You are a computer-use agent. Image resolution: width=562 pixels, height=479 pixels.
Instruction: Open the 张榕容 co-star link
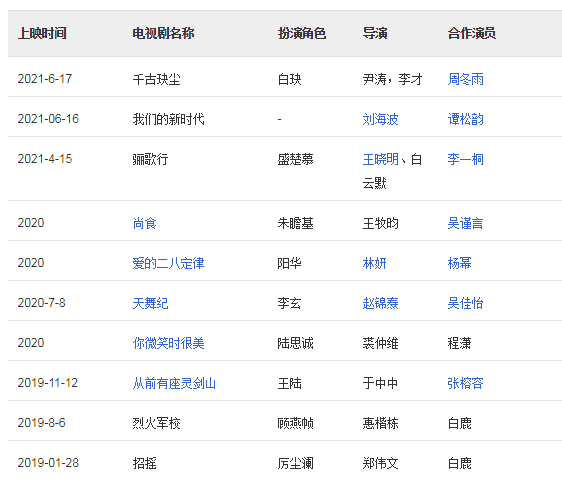coord(465,383)
